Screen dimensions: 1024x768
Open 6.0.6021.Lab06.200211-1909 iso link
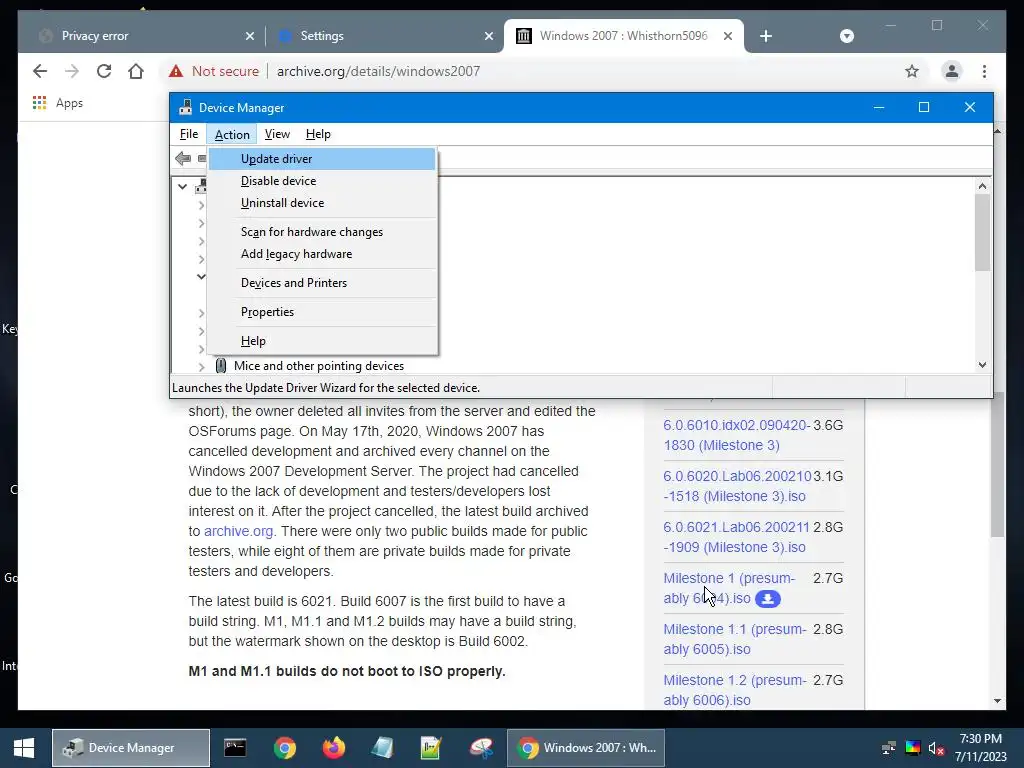point(737,537)
